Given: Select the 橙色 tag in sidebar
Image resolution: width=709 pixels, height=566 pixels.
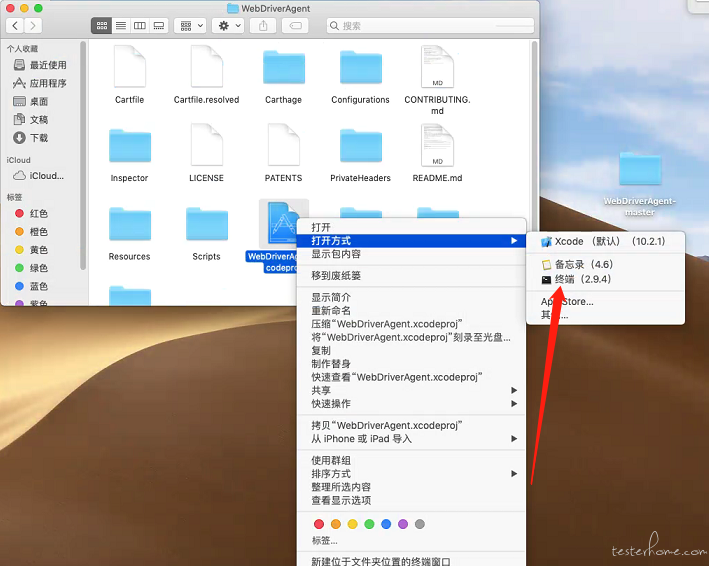Looking at the screenshot, I should point(32,231).
